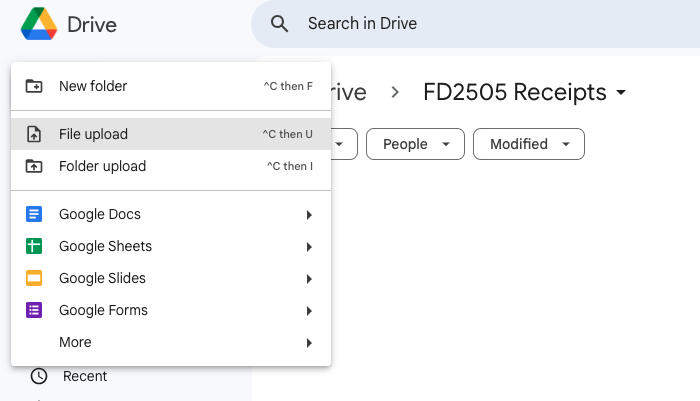Click the search magnifier icon

281,23
